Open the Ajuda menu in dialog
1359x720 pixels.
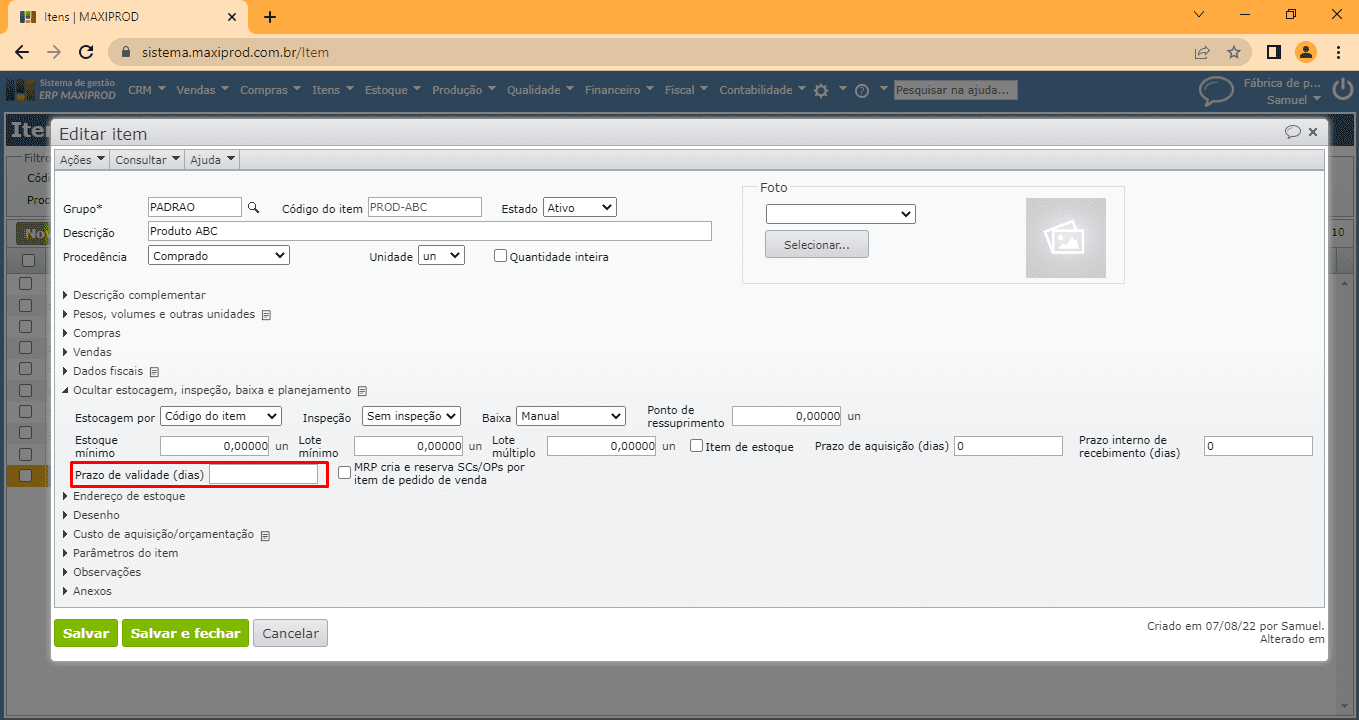coord(212,159)
